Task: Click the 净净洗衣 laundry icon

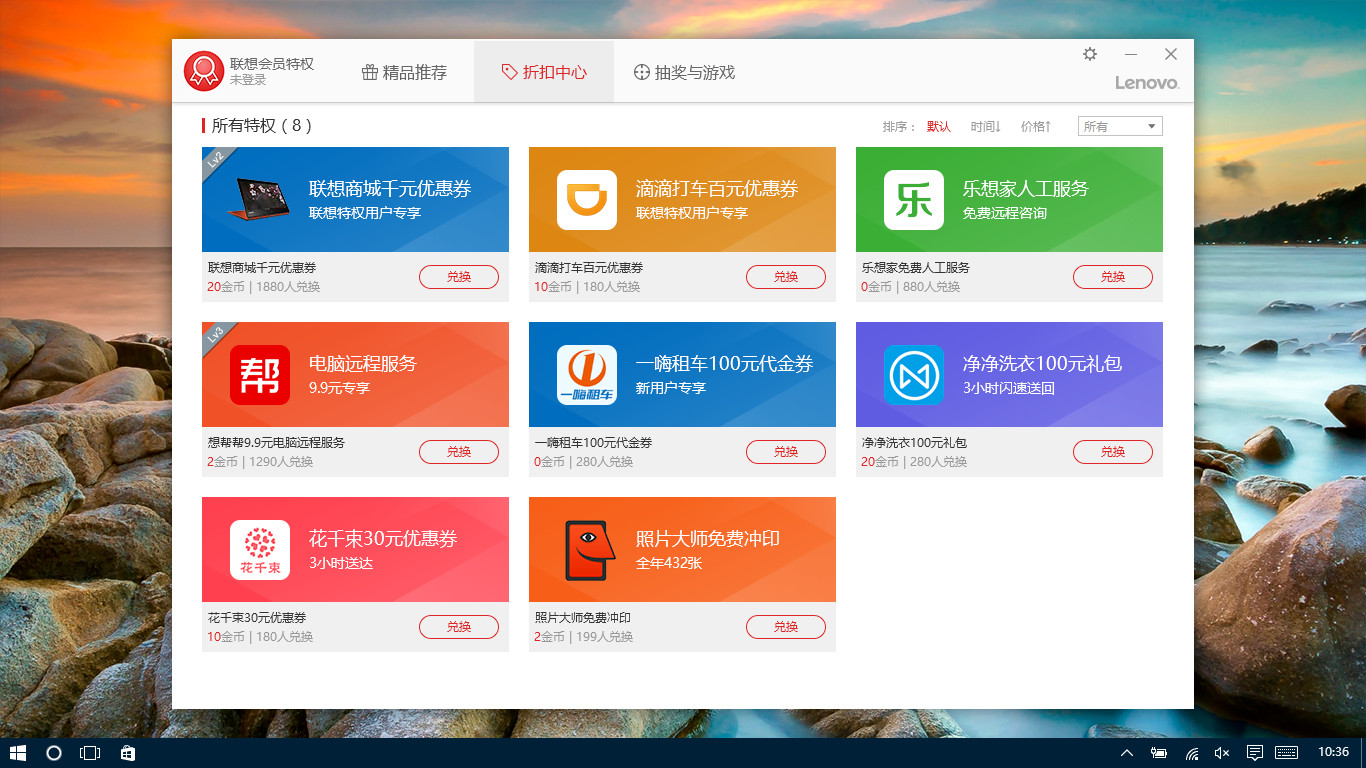Action: point(913,375)
